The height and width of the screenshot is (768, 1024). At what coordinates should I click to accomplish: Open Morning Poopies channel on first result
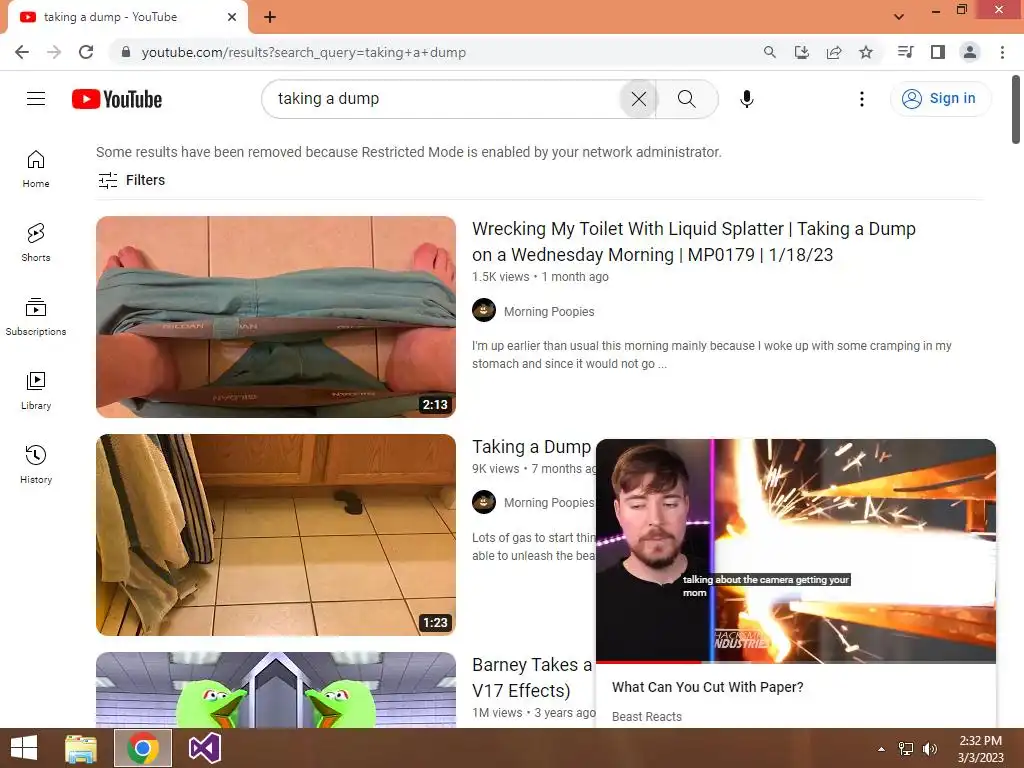(549, 312)
